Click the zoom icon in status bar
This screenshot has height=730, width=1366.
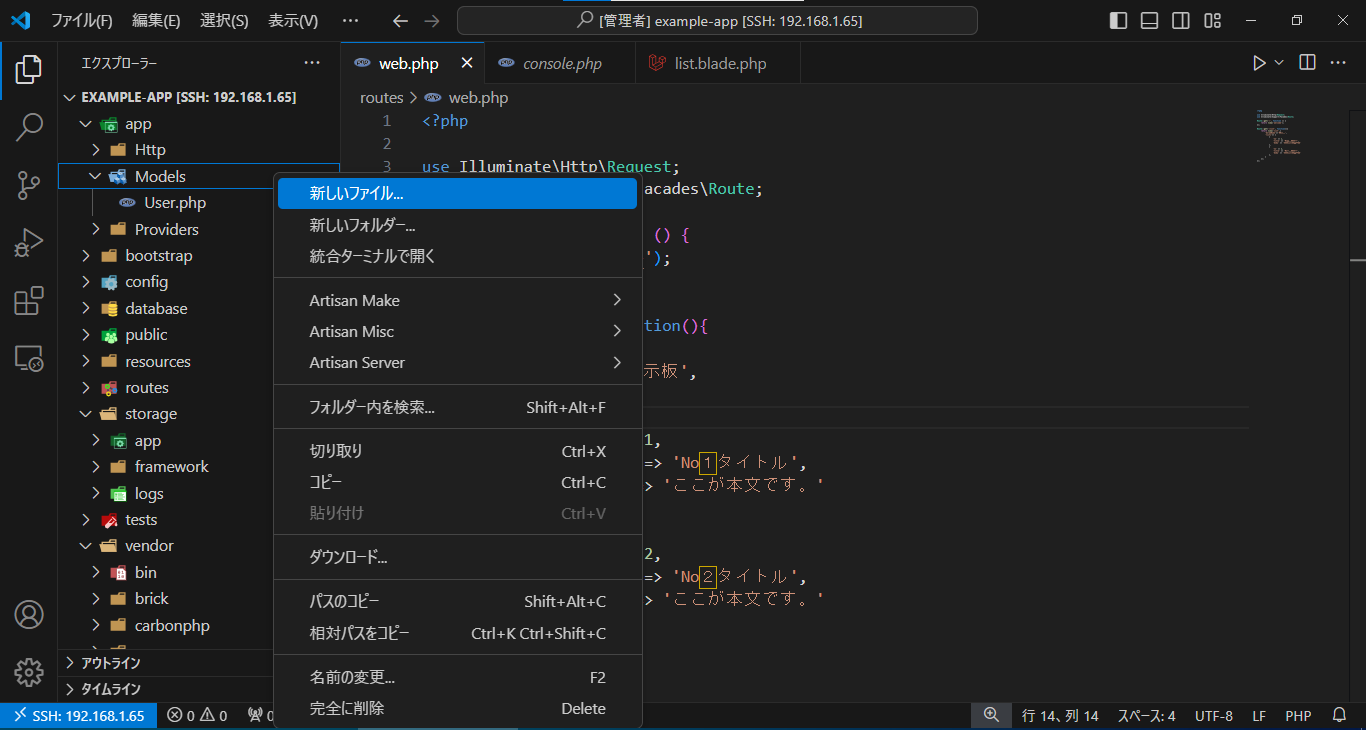[991, 716]
